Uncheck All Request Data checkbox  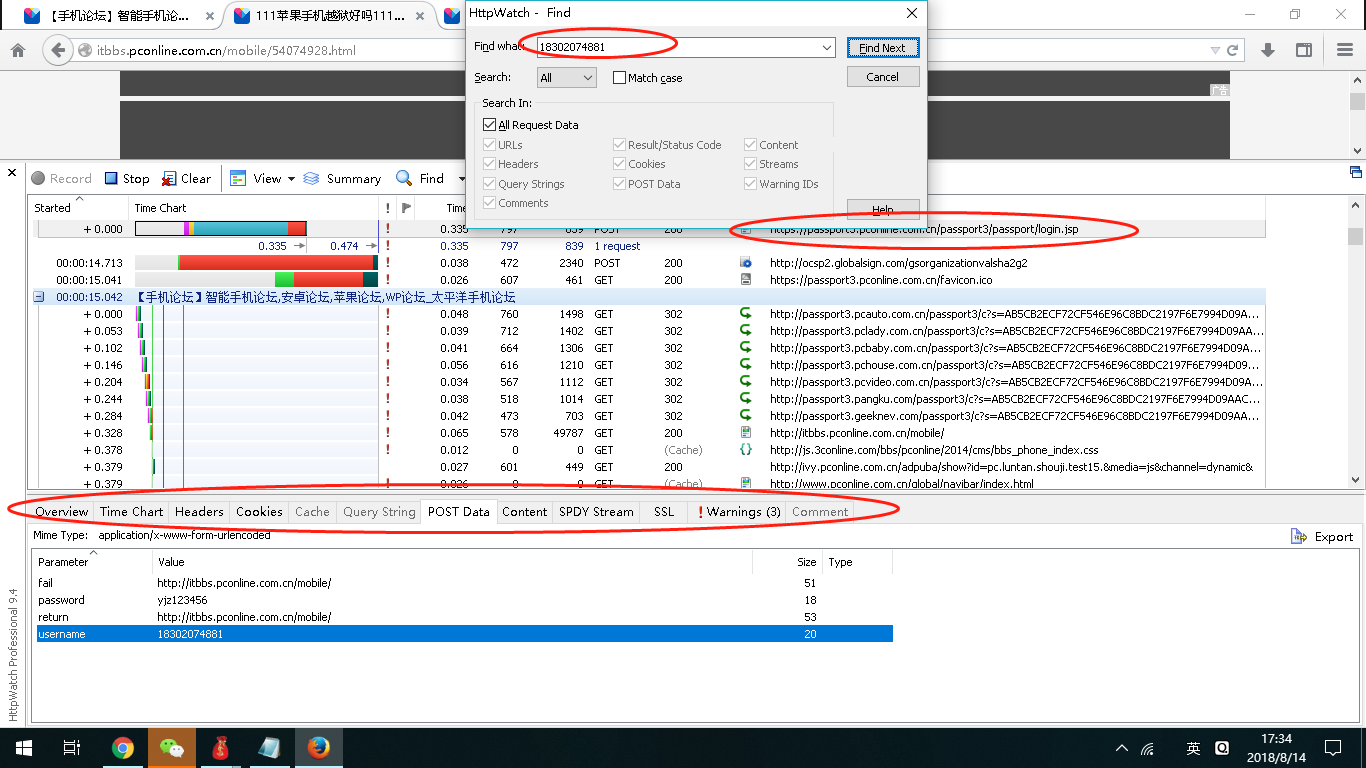pyautogui.click(x=489, y=125)
